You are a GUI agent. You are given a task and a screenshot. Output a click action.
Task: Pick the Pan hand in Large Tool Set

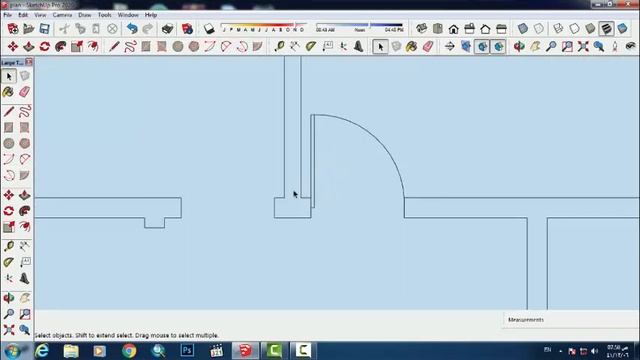24,298
